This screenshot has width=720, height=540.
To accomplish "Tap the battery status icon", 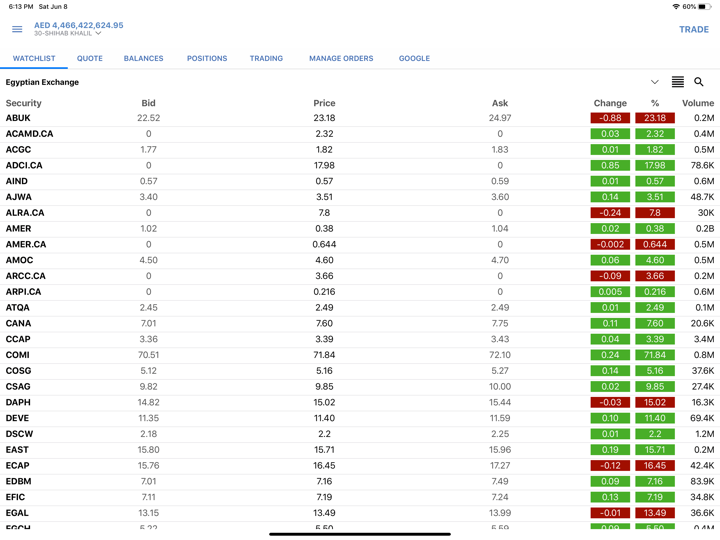I will coord(705,7).
